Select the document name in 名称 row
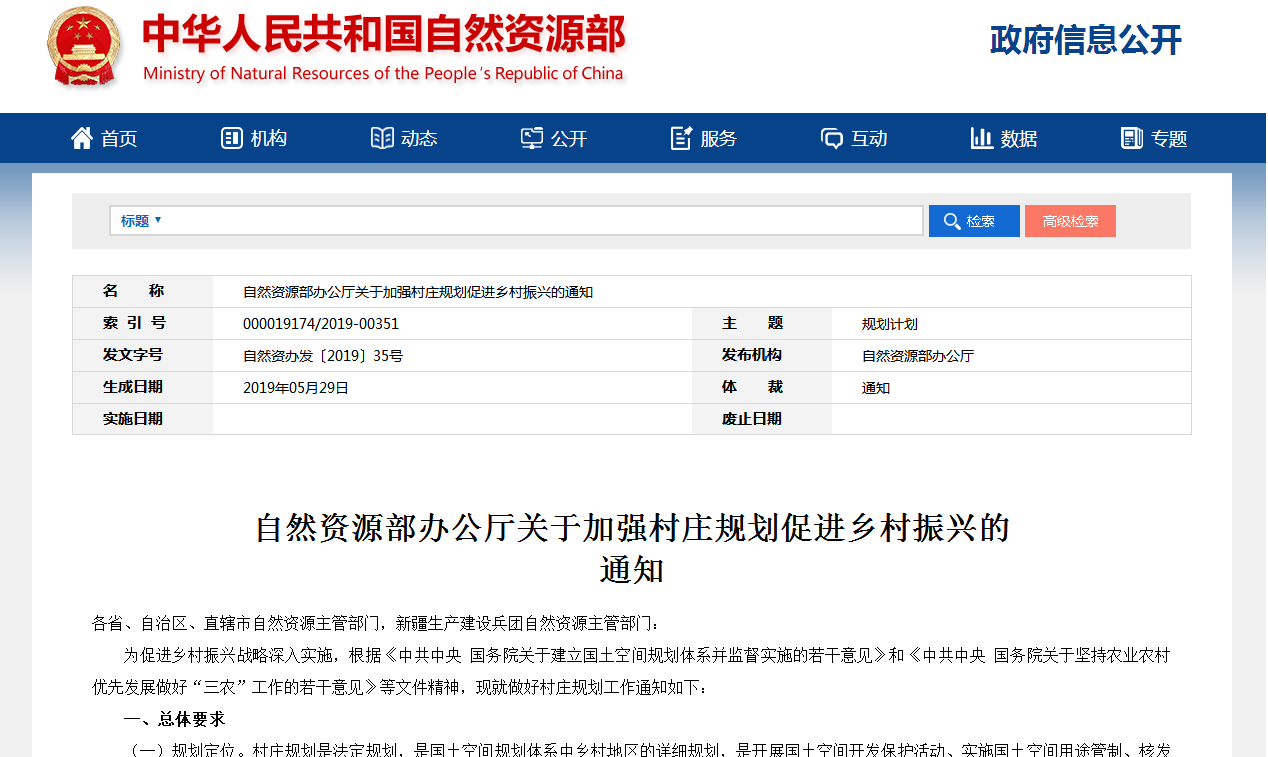The height and width of the screenshot is (757, 1268). pyautogui.click(x=418, y=292)
